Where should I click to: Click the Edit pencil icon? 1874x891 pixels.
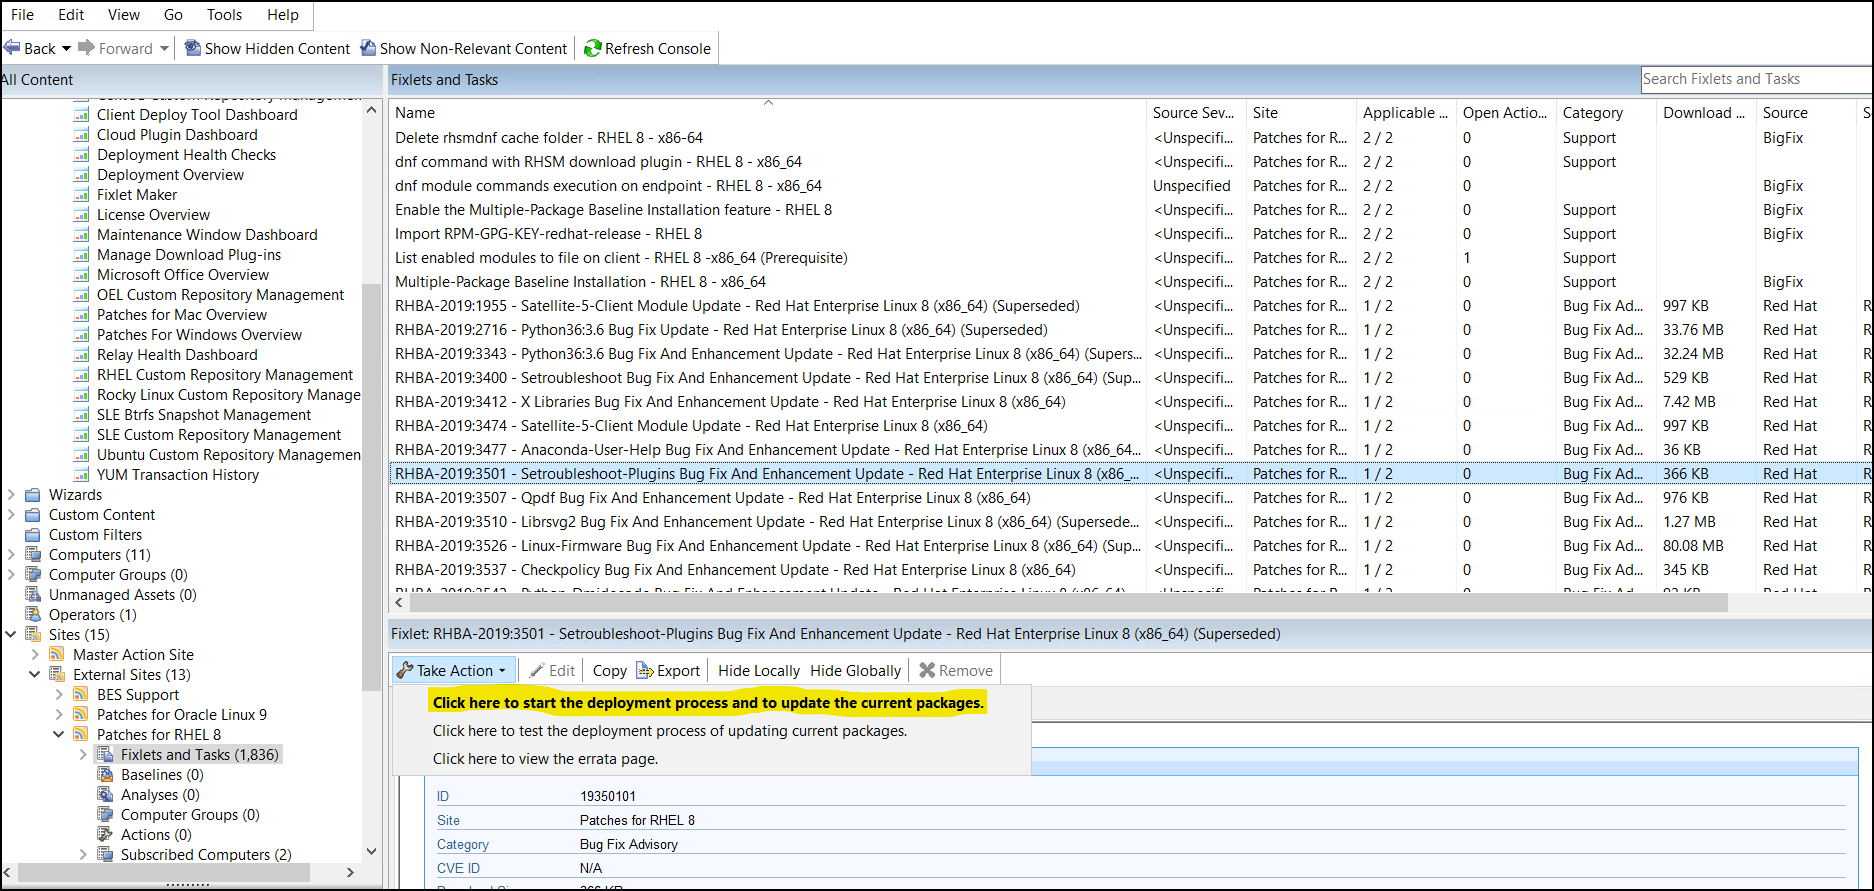coord(537,670)
